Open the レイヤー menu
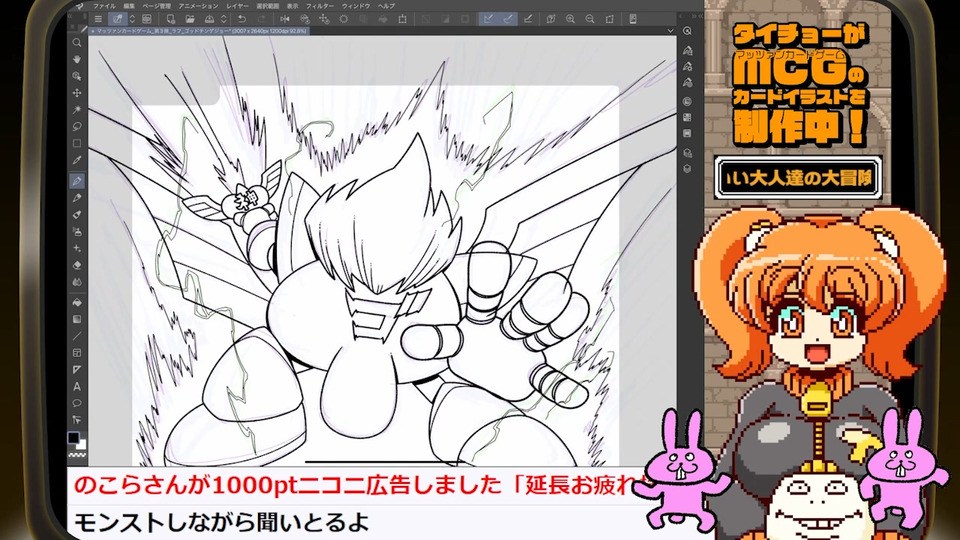The width and height of the screenshot is (960, 540). (238, 6)
